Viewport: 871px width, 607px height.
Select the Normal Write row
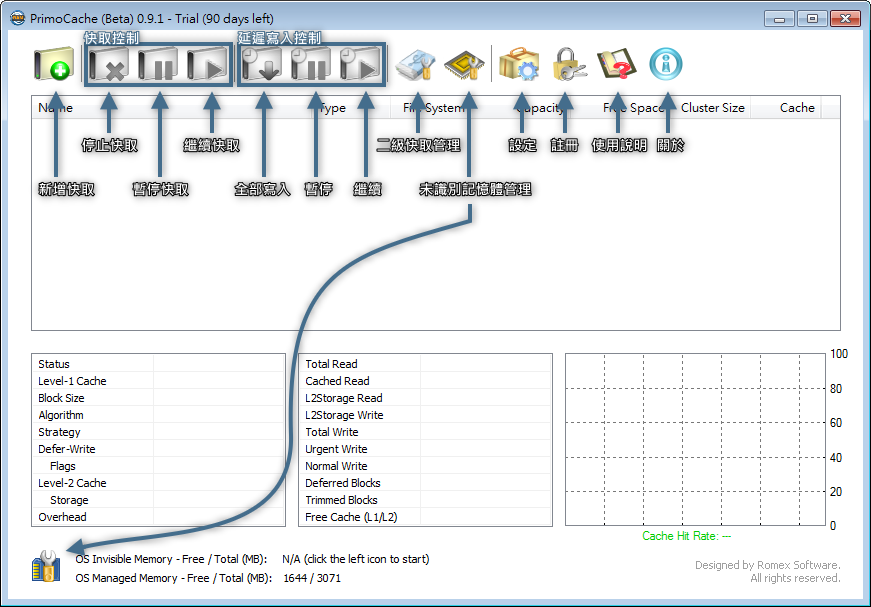coord(426,466)
